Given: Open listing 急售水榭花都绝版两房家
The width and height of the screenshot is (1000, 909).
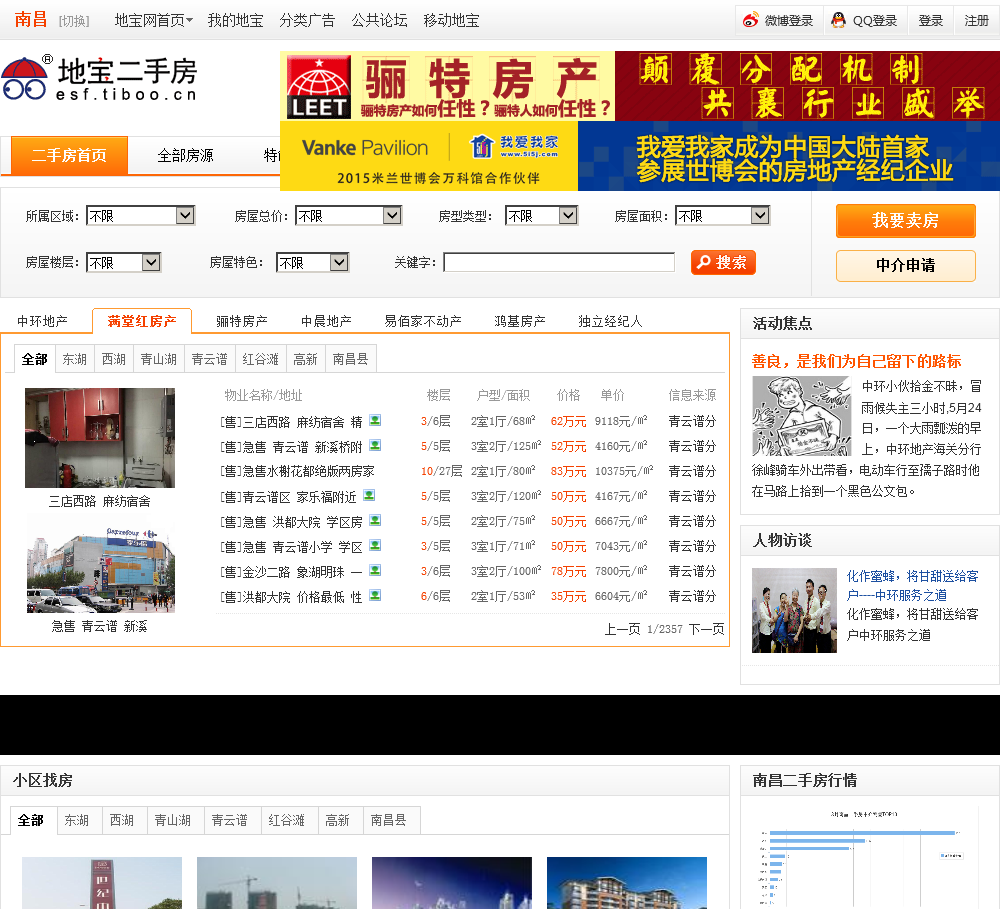Looking at the screenshot, I should pyautogui.click(x=297, y=471).
